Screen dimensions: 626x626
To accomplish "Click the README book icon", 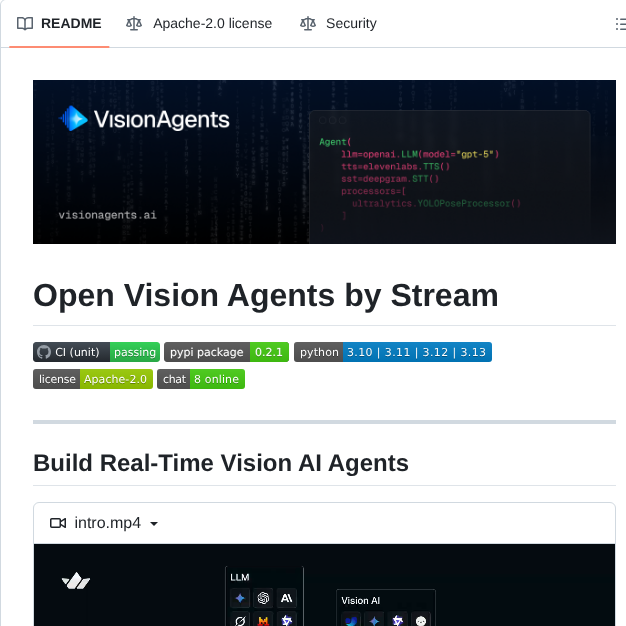I will [x=25, y=24].
